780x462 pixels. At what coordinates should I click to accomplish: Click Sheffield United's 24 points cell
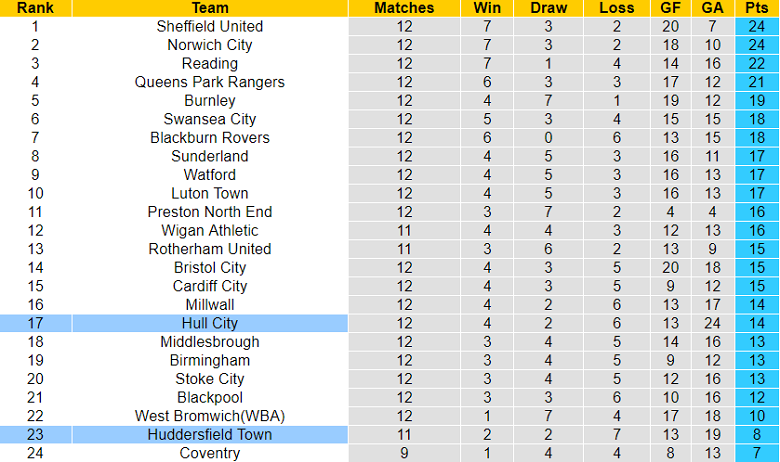point(757,26)
